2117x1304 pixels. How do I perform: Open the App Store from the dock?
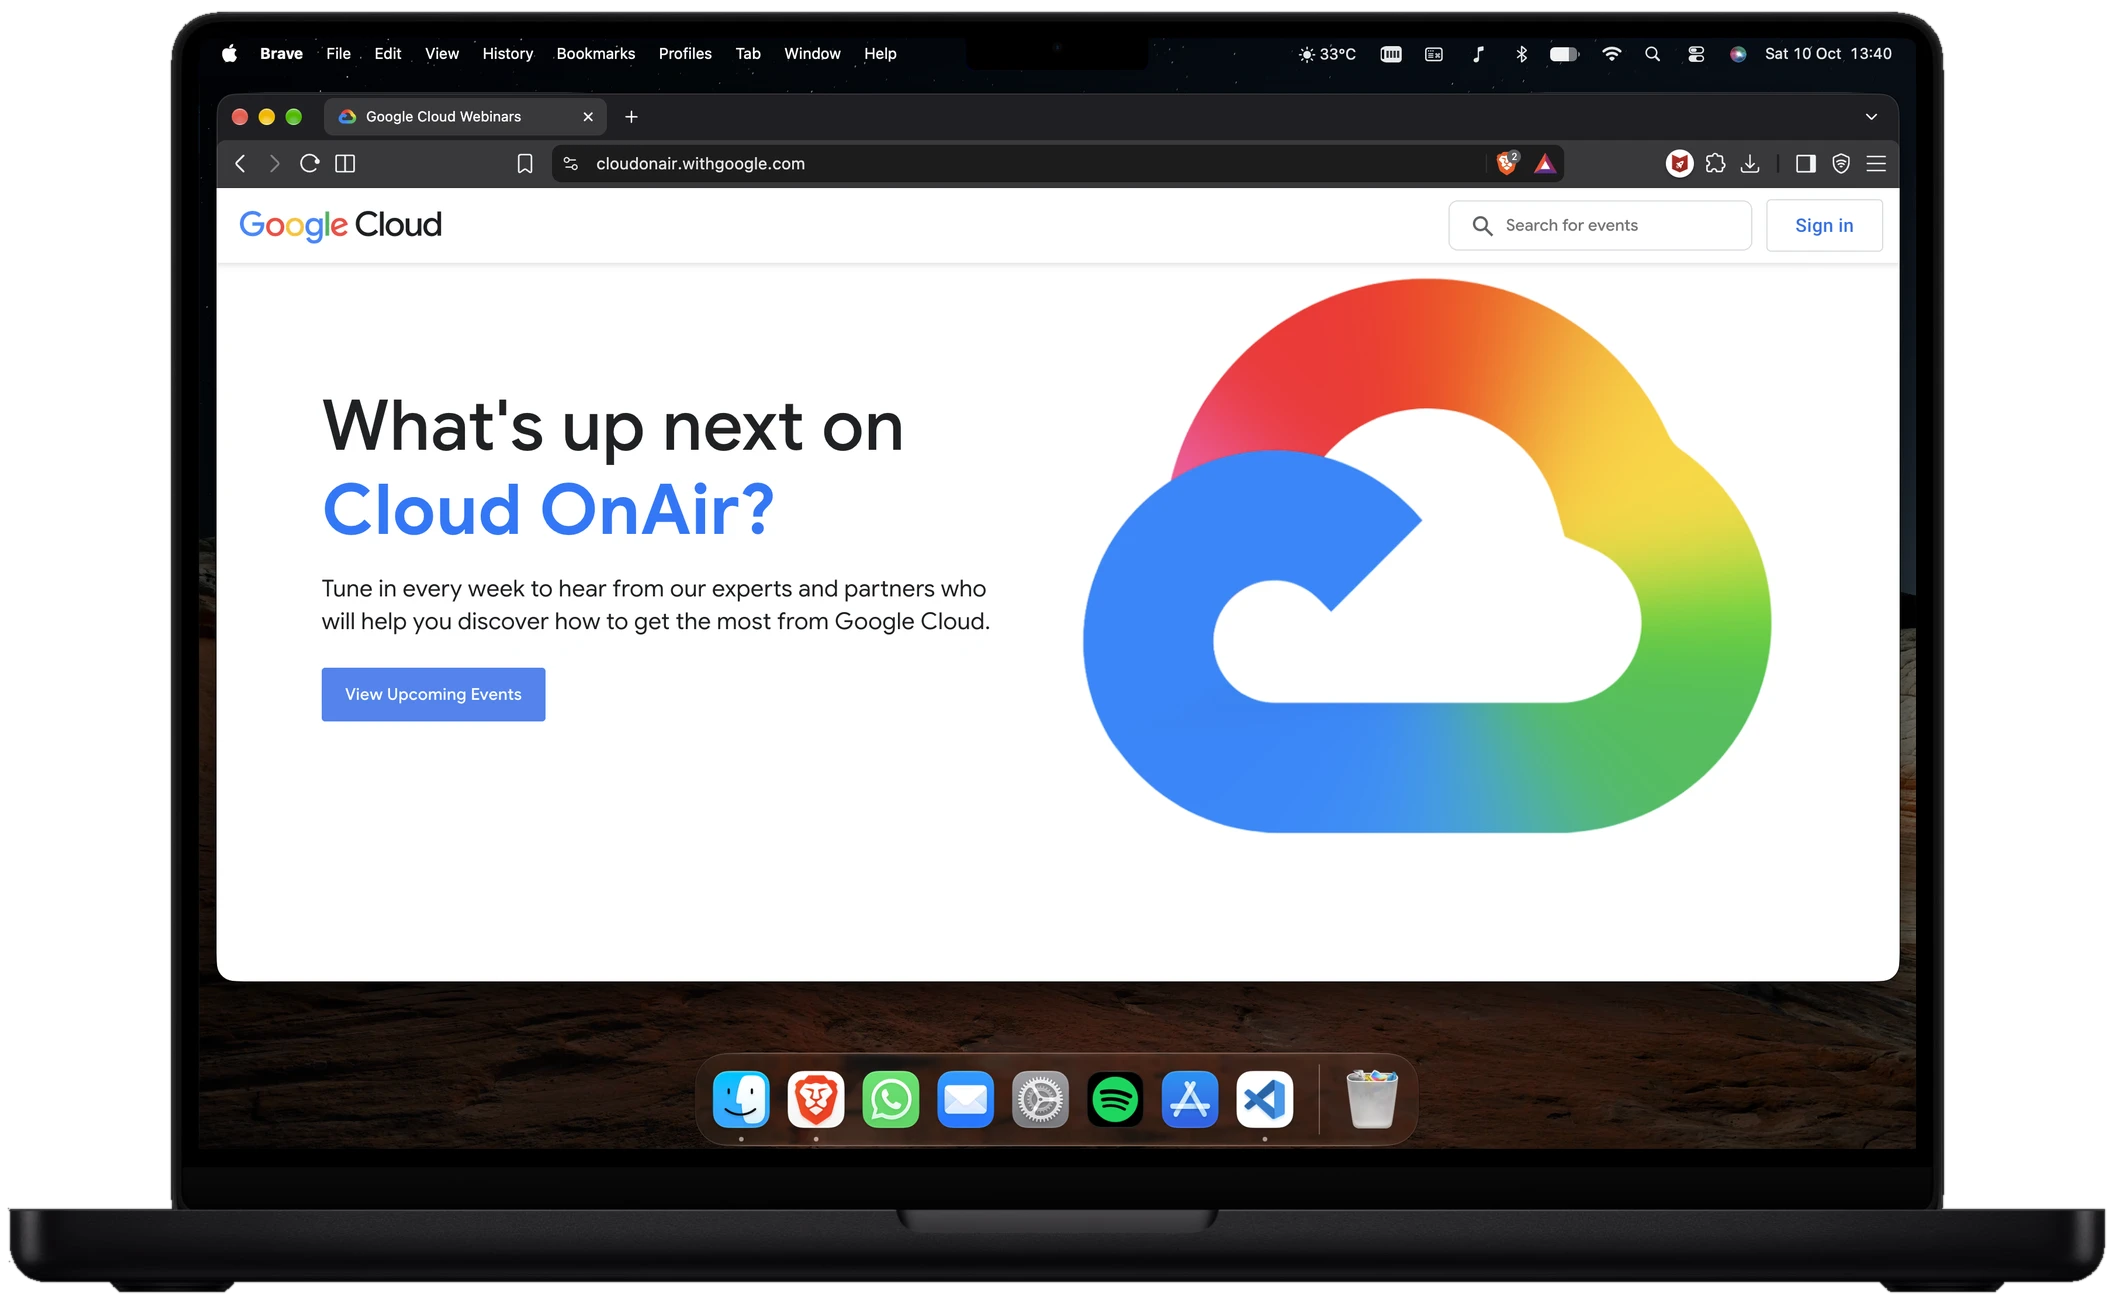tap(1190, 1100)
